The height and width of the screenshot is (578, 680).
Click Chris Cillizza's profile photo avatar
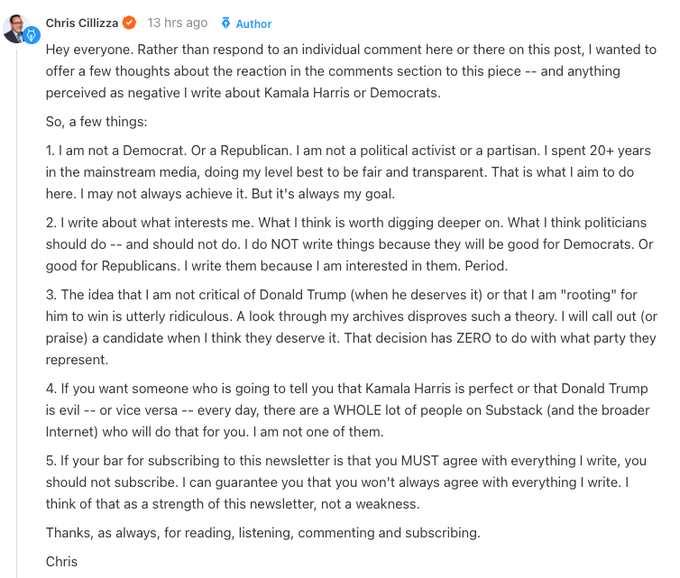pyautogui.click(x=15, y=26)
